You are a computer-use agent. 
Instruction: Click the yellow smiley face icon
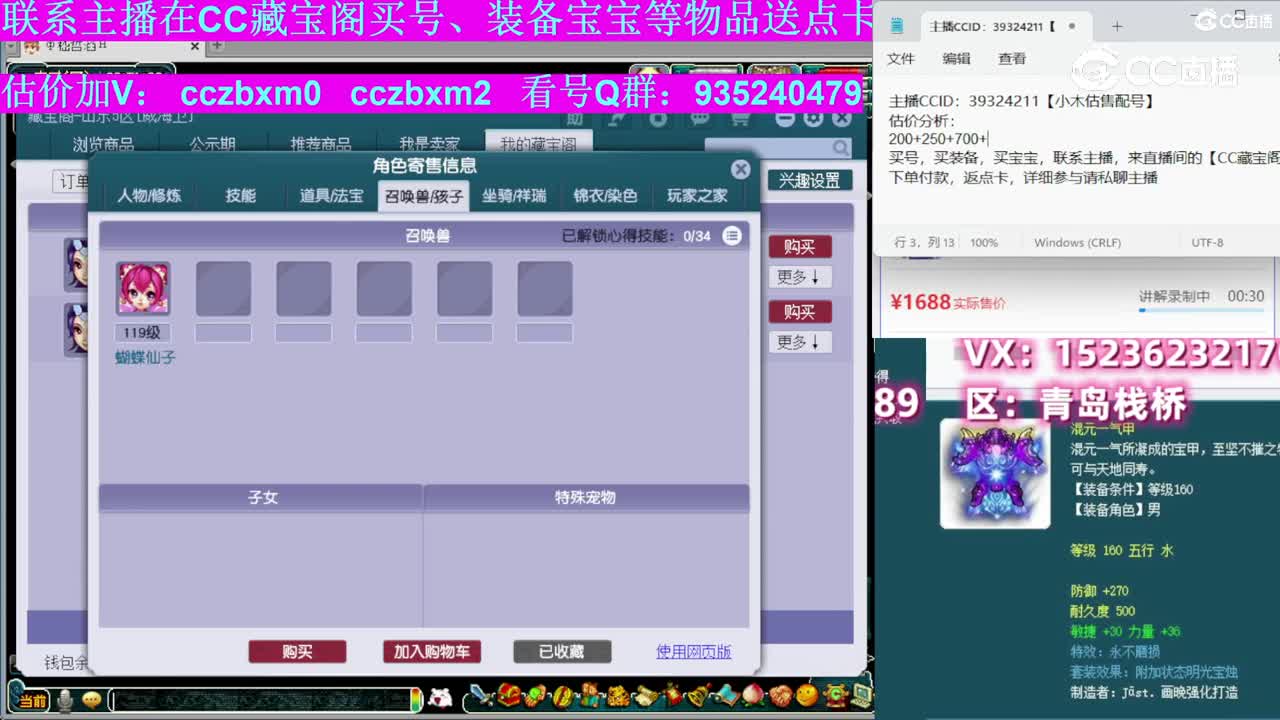click(x=806, y=695)
